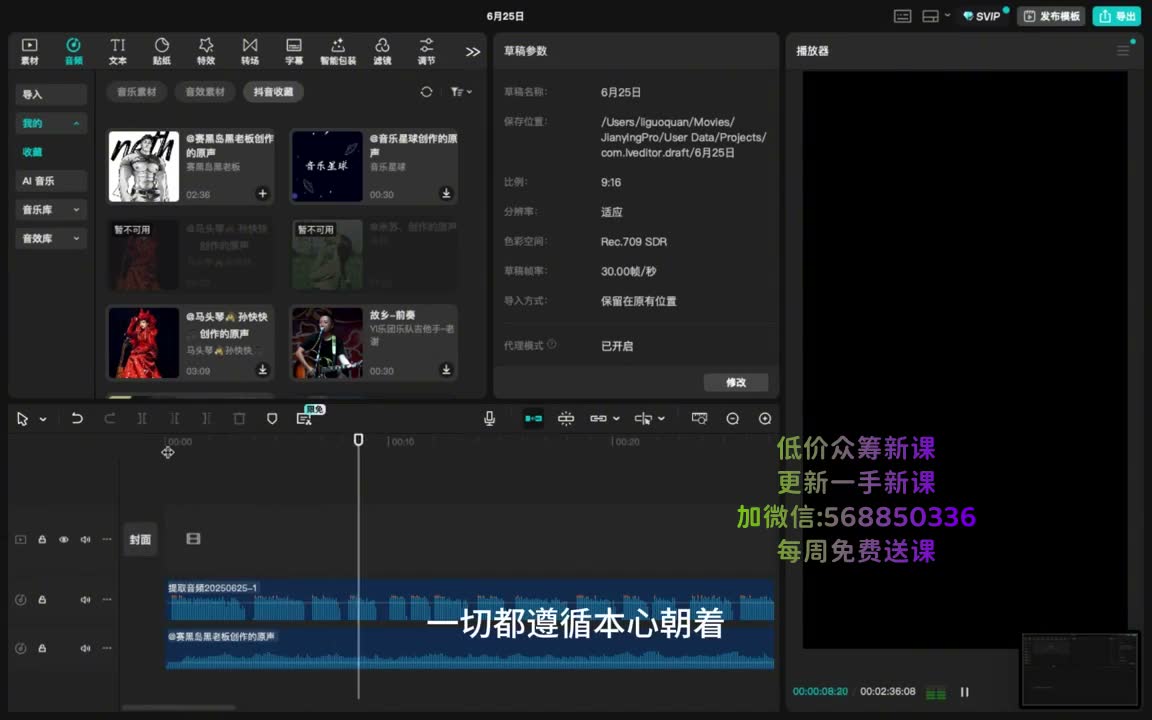
Task: Open the 调节 adjustment tab
Action: click(426, 51)
